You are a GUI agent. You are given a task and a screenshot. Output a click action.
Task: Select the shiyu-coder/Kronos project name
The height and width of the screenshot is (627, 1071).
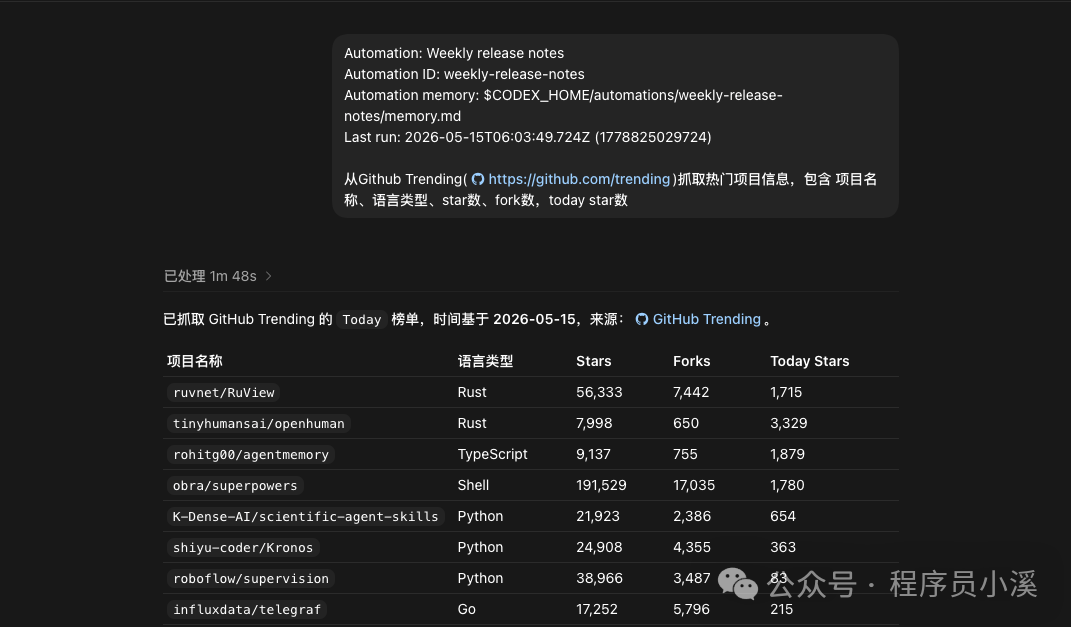point(242,548)
